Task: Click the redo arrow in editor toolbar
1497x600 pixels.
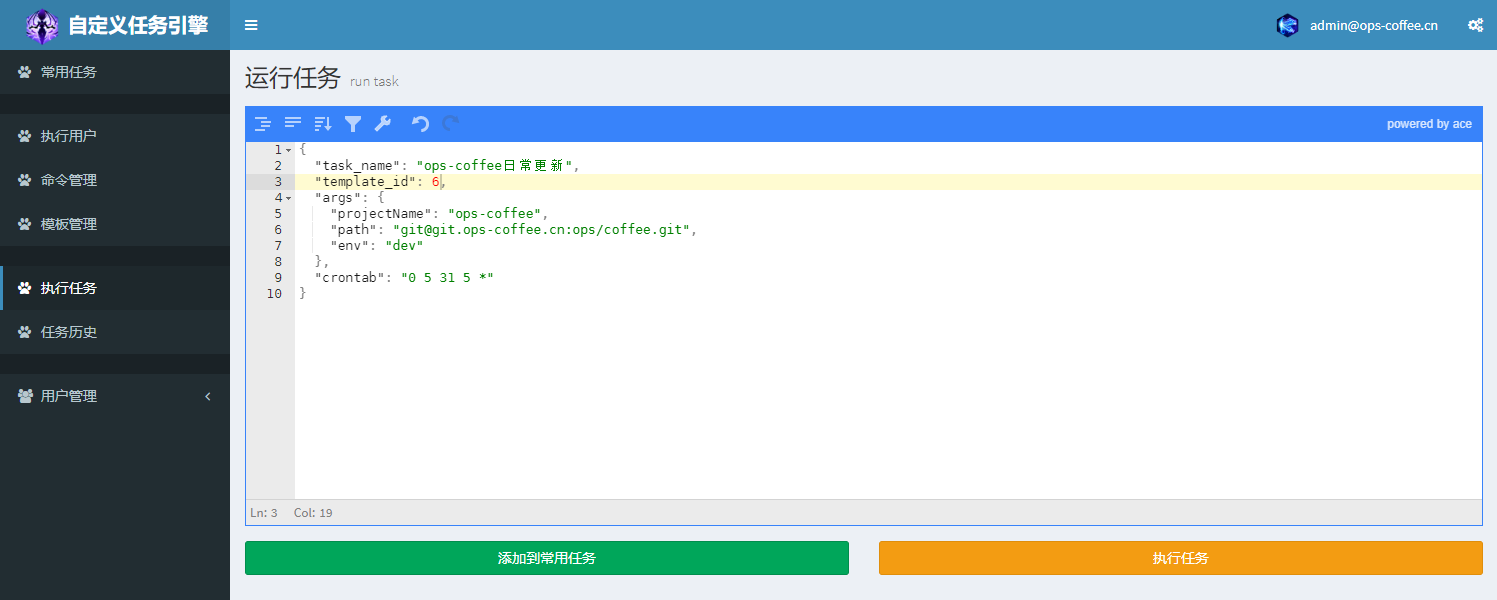Action: pos(451,124)
